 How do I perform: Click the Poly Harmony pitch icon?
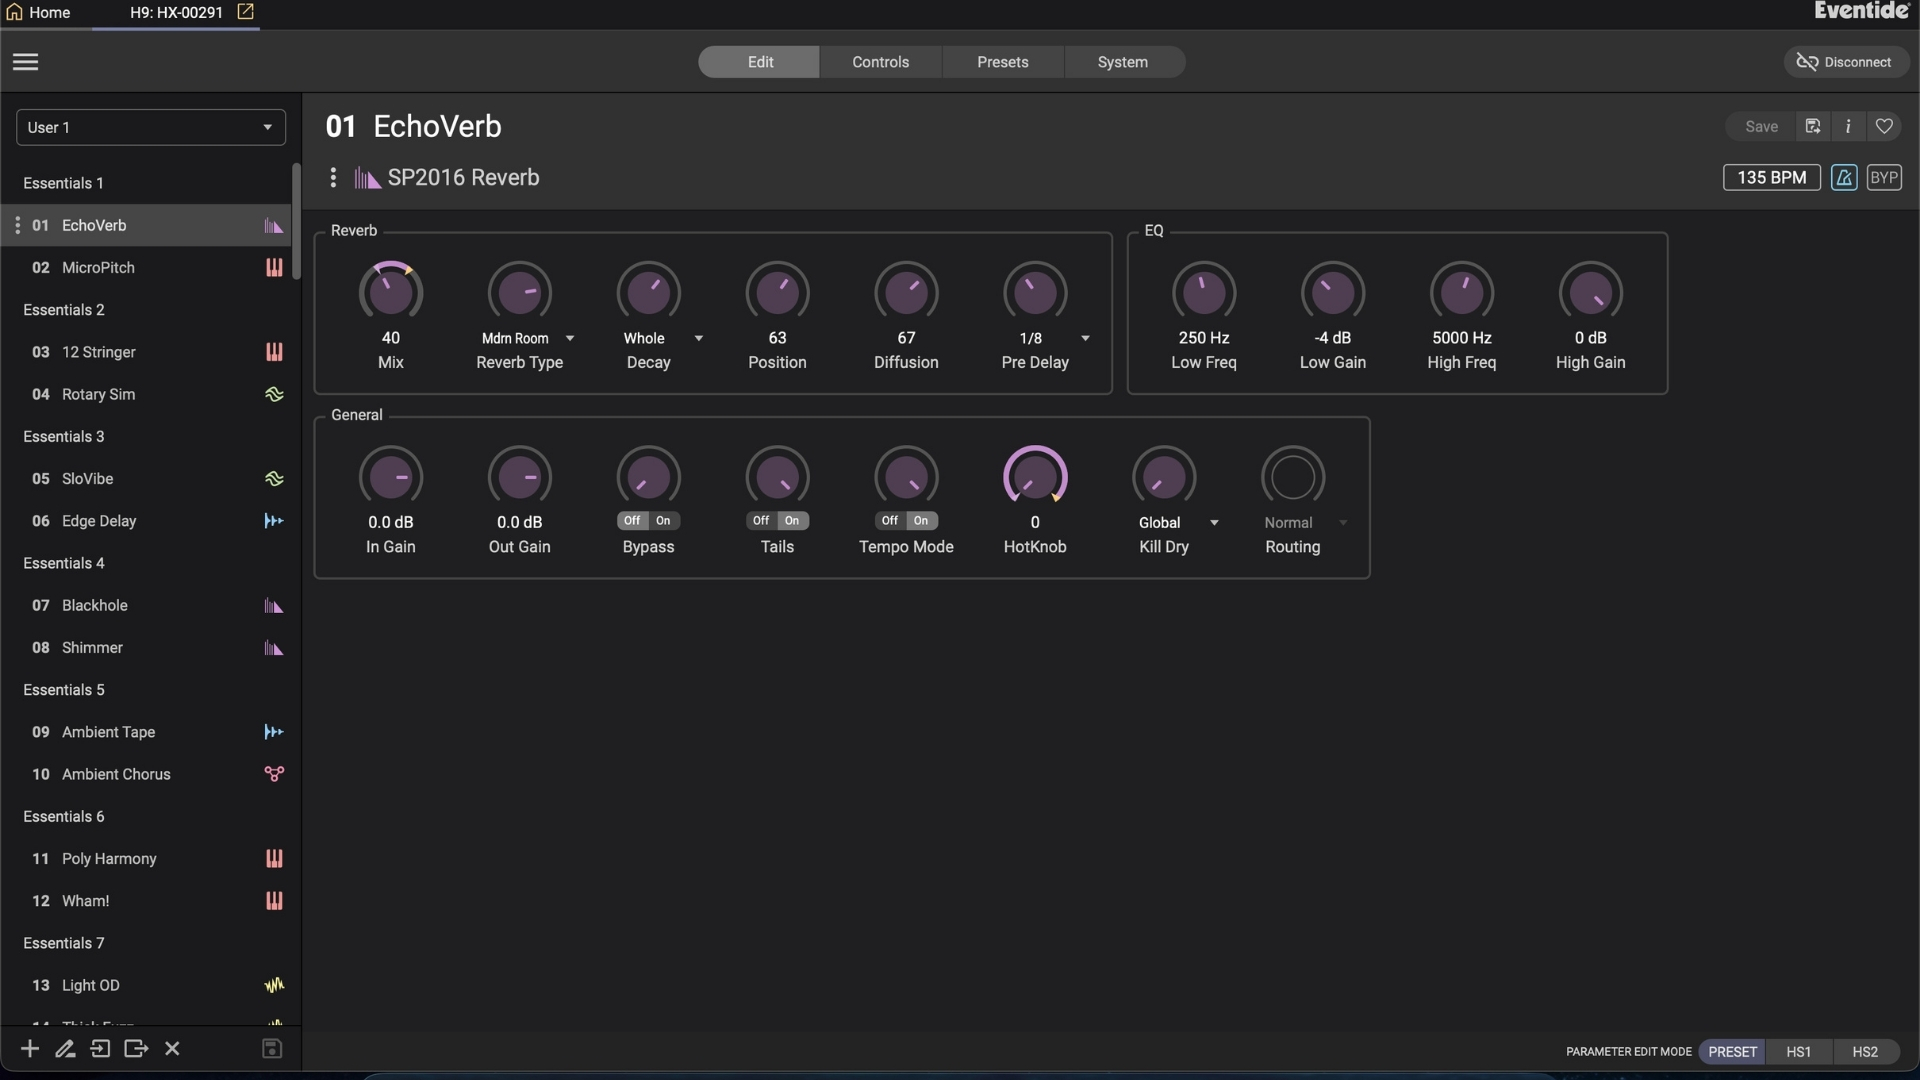[x=274, y=859]
